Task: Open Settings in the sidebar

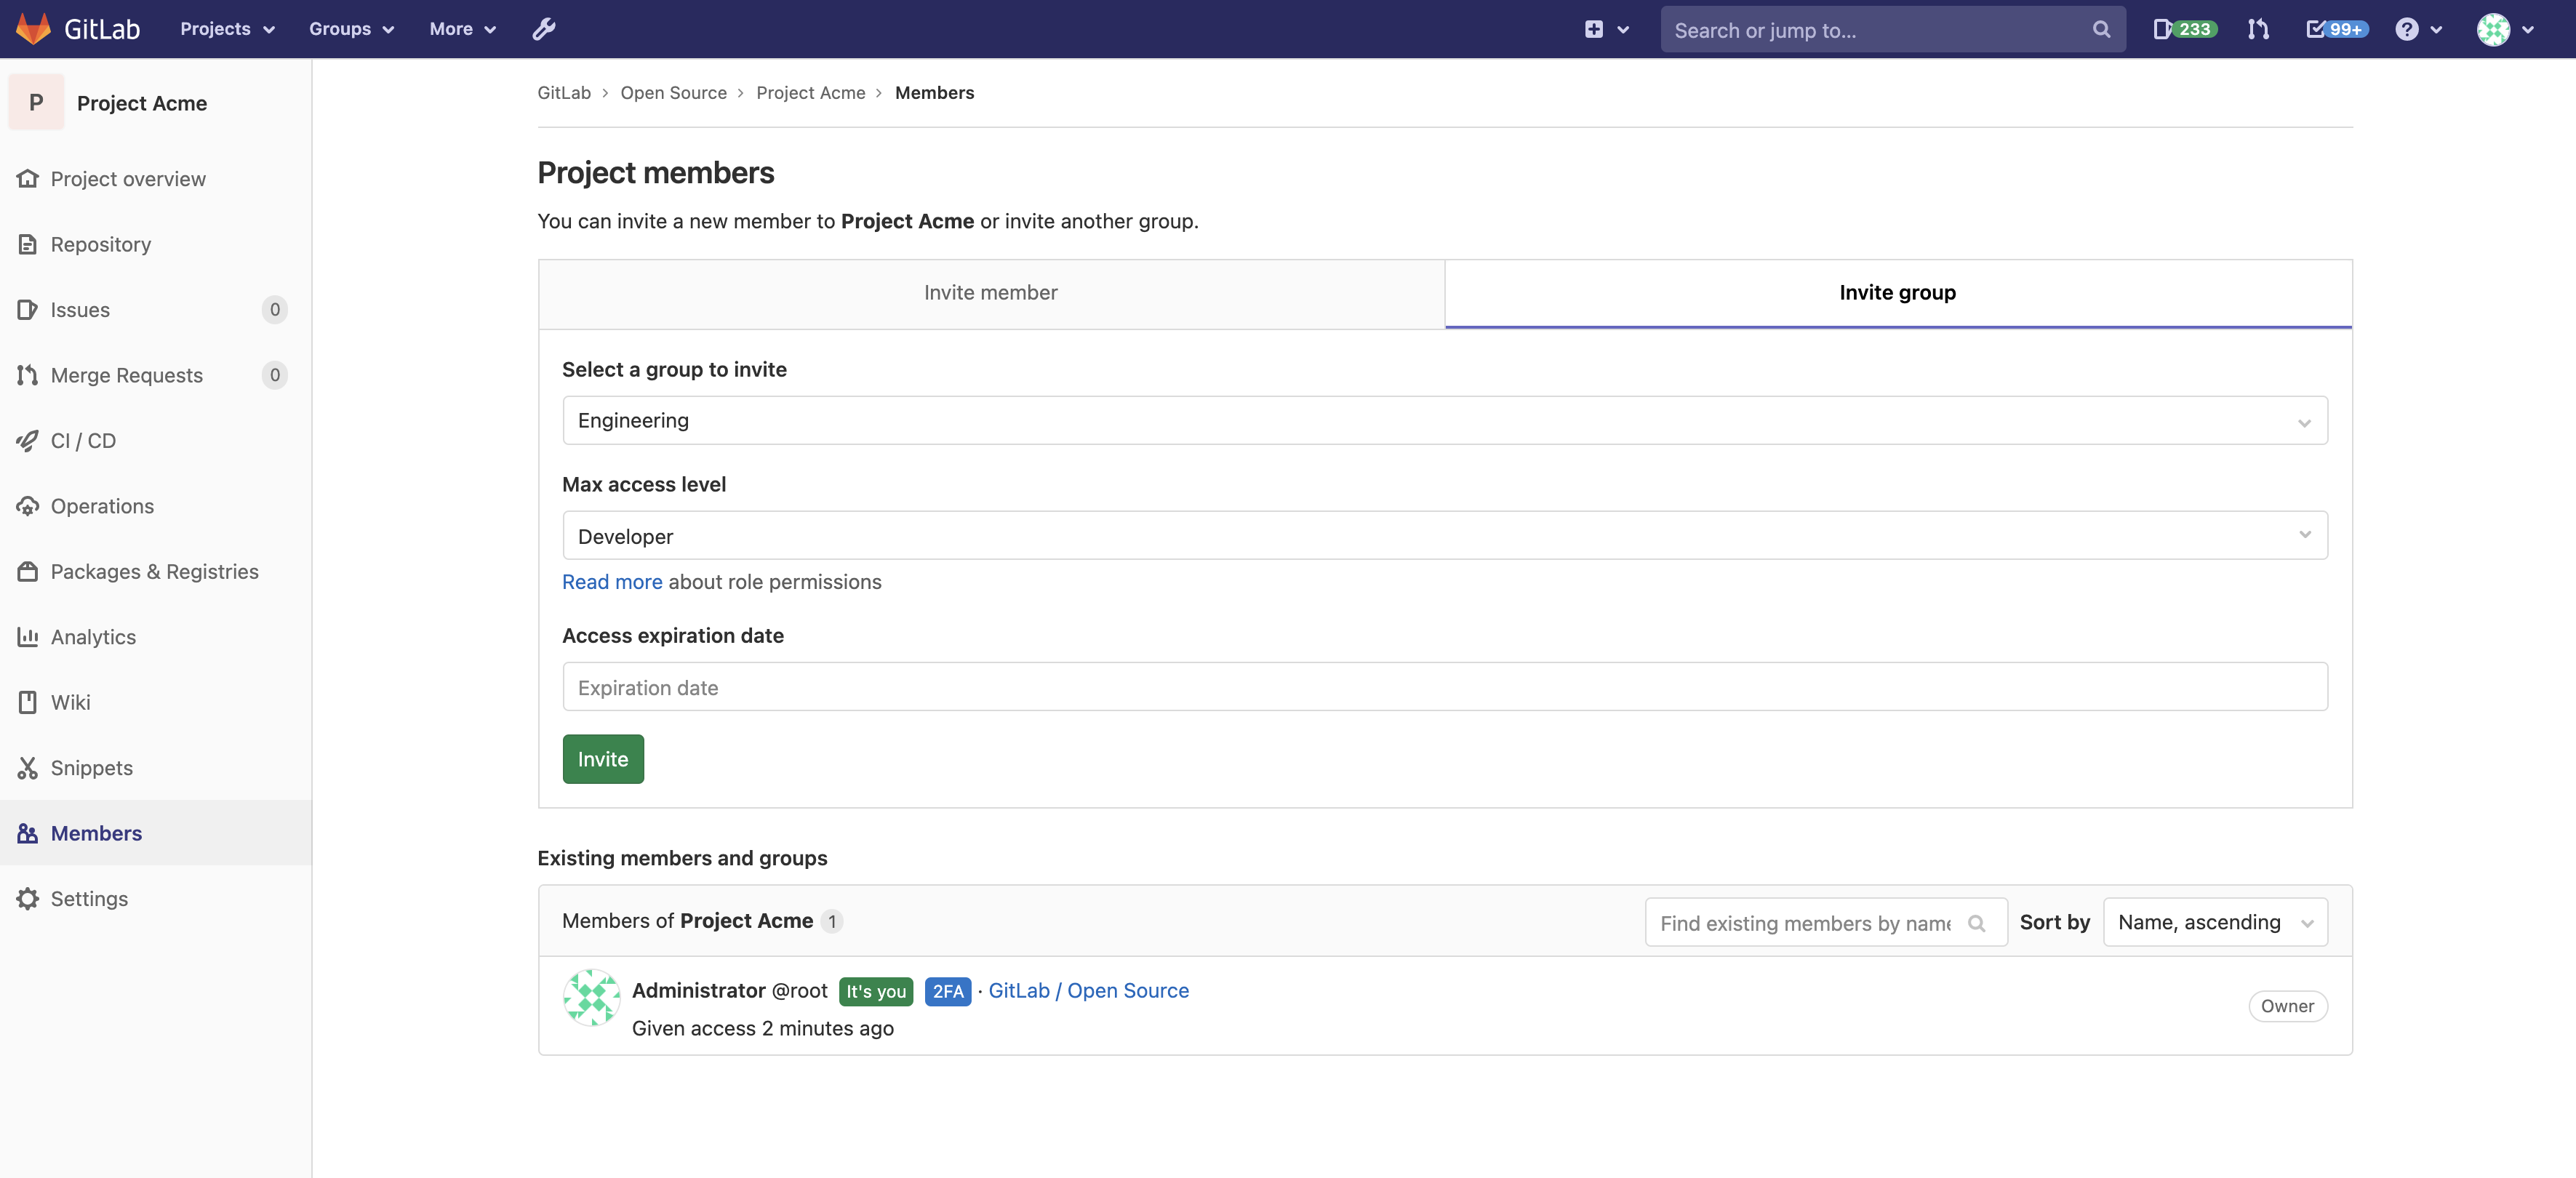Action: (156, 899)
